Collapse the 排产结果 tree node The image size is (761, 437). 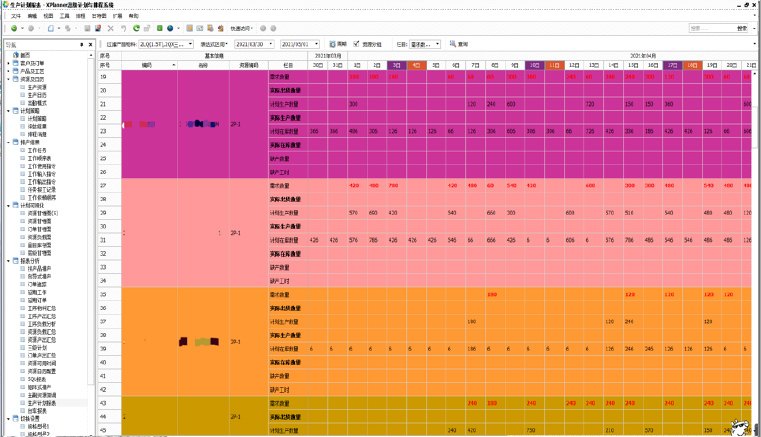pyautogui.click(x=8, y=142)
